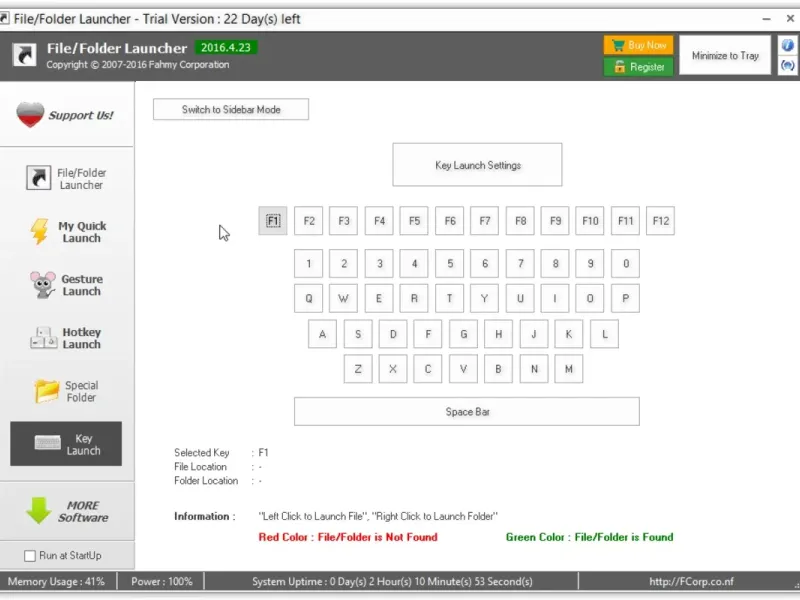
Task: Select the F8 key button
Action: [520, 221]
